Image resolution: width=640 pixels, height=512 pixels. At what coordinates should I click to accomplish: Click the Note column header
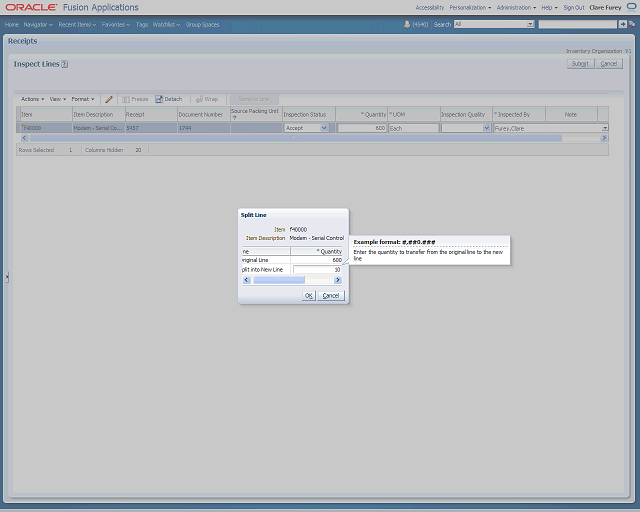pos(571,114)
